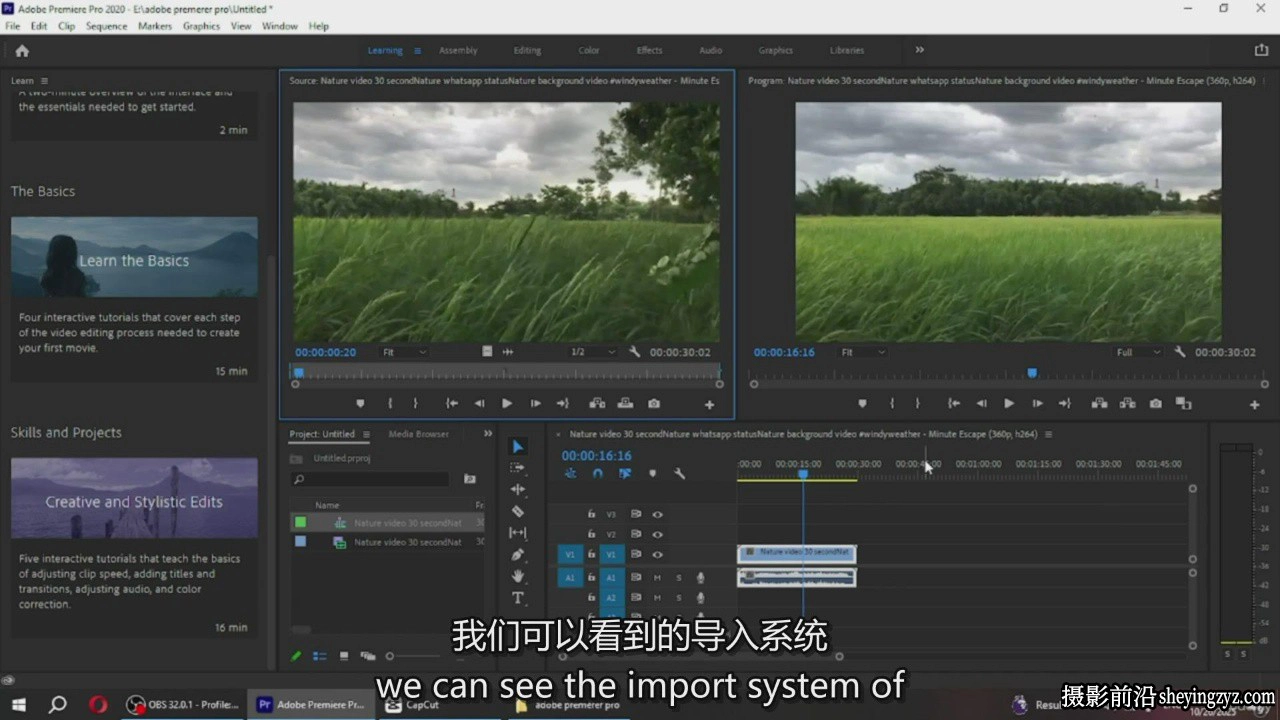Screen dimensions: 1280x720
Task: Toggle snap magnet in timeline
Action: click(597, 474)
